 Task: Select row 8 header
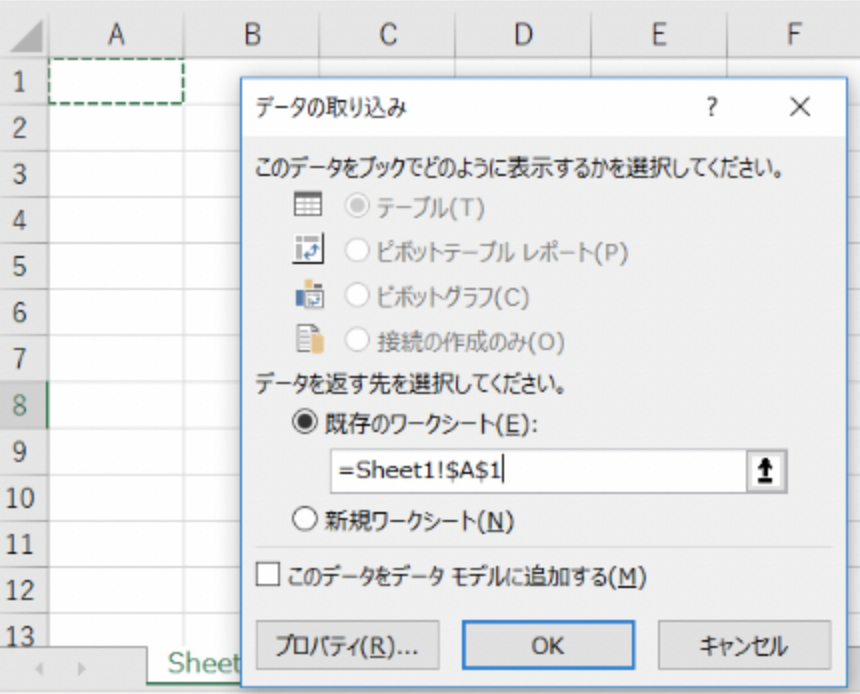21,405
